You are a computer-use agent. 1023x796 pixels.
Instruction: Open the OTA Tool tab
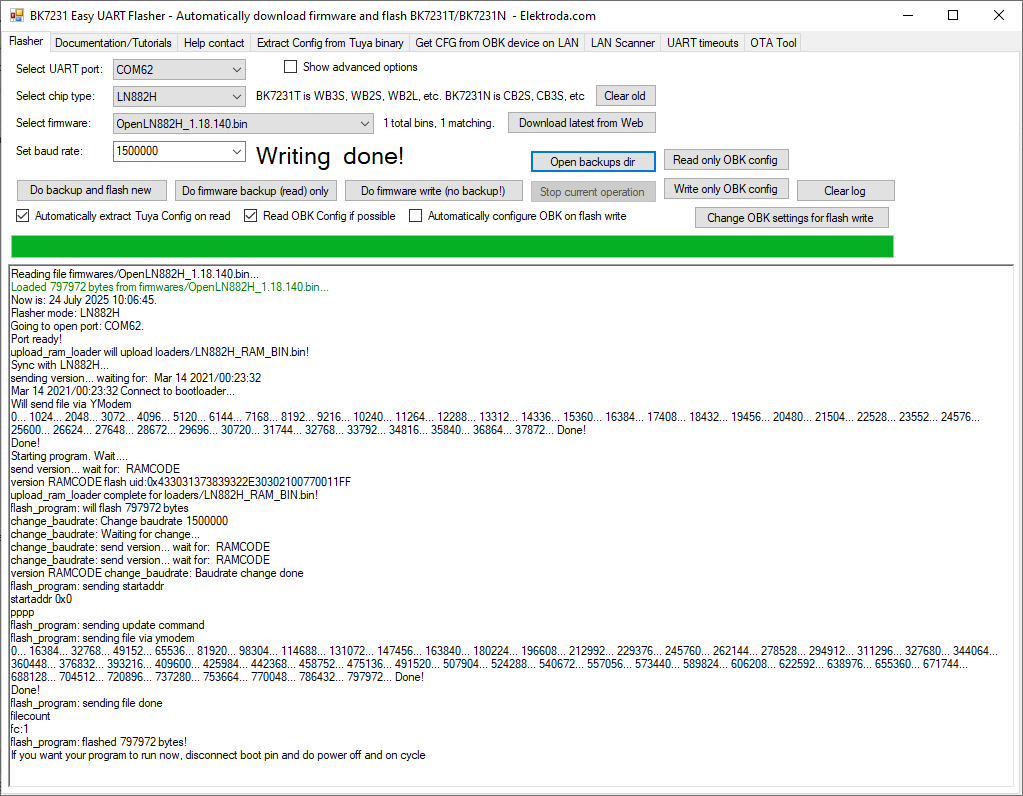pyautogui.click(x=773, y=43)
